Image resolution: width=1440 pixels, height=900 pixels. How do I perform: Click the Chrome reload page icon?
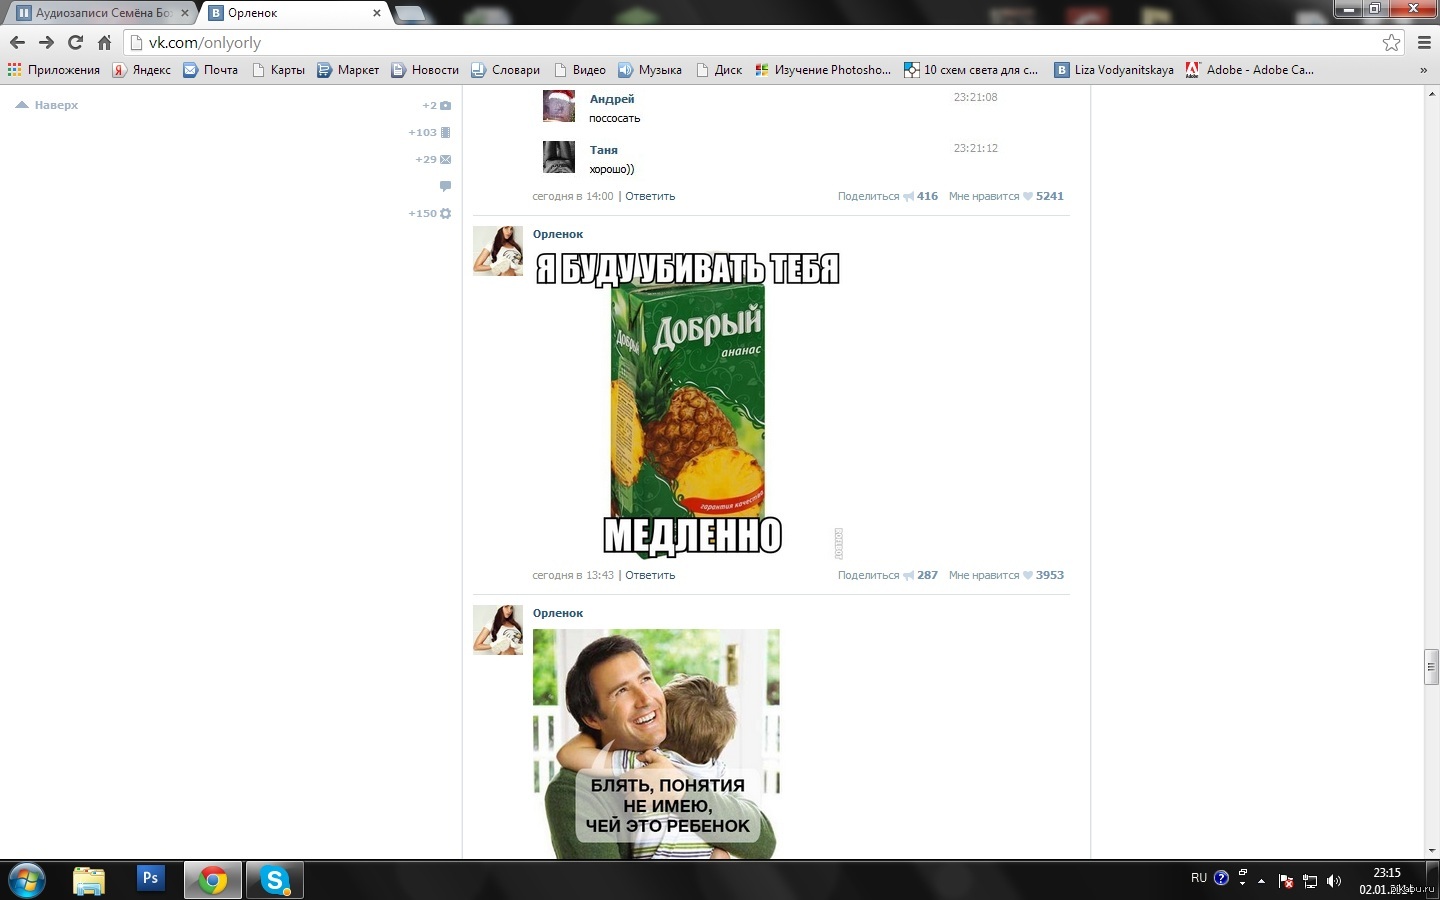coord(75,42)
